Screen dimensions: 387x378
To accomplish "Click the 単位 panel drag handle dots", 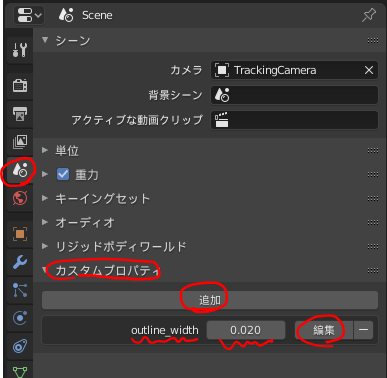I will point(373,150).
